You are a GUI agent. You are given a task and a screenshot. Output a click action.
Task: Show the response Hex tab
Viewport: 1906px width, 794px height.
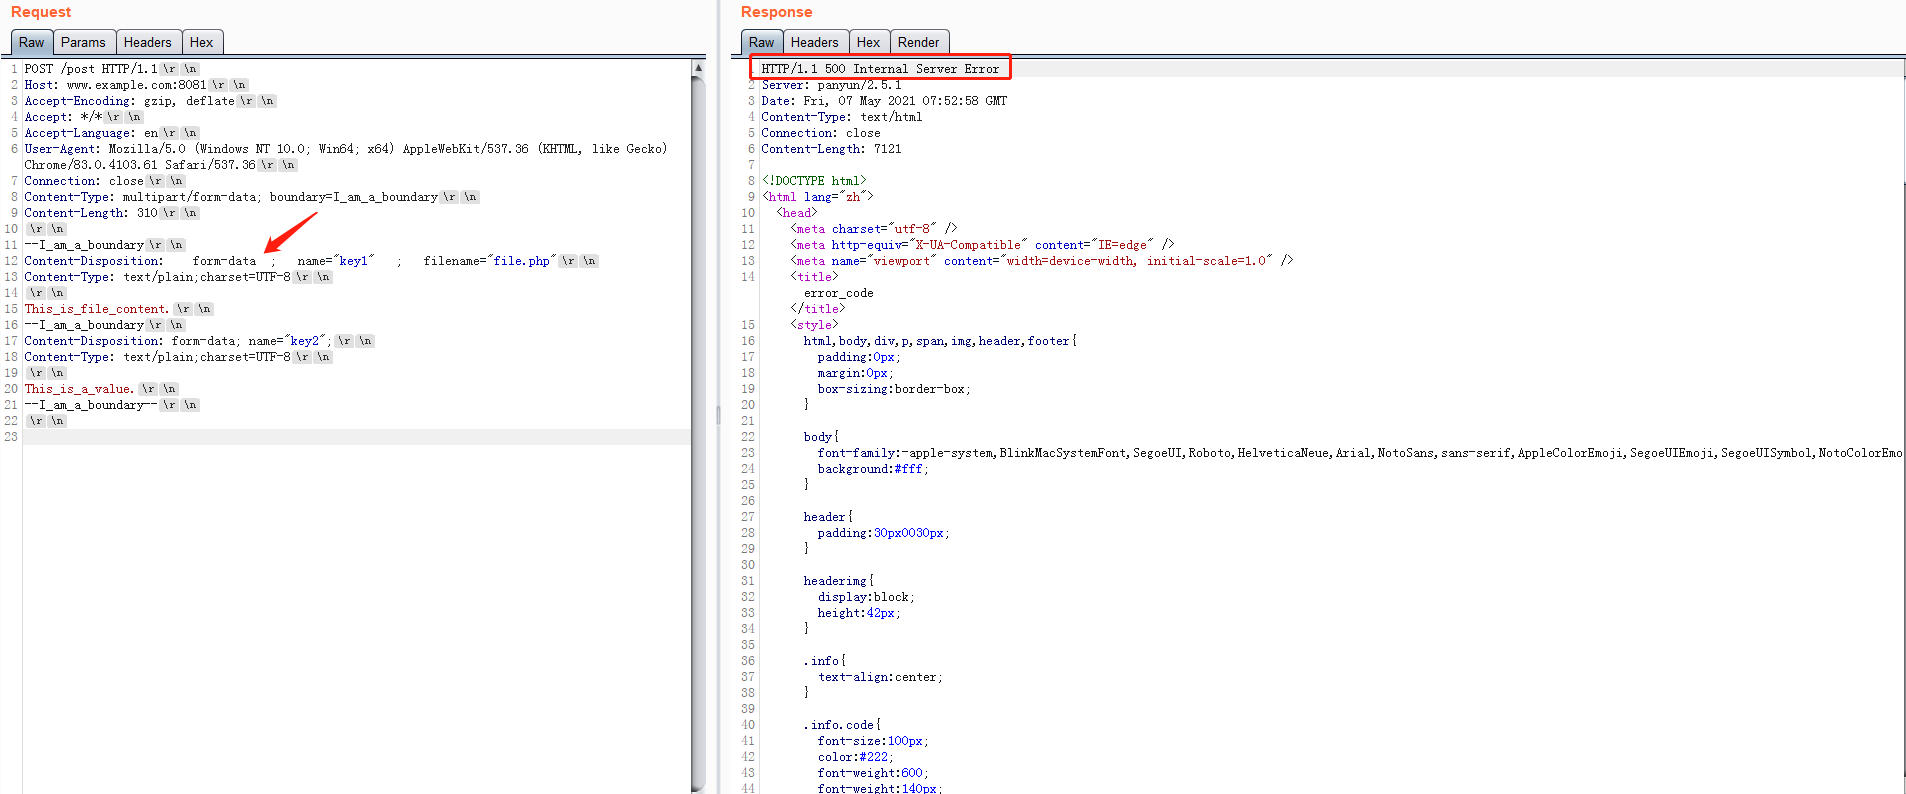(868, 42)
